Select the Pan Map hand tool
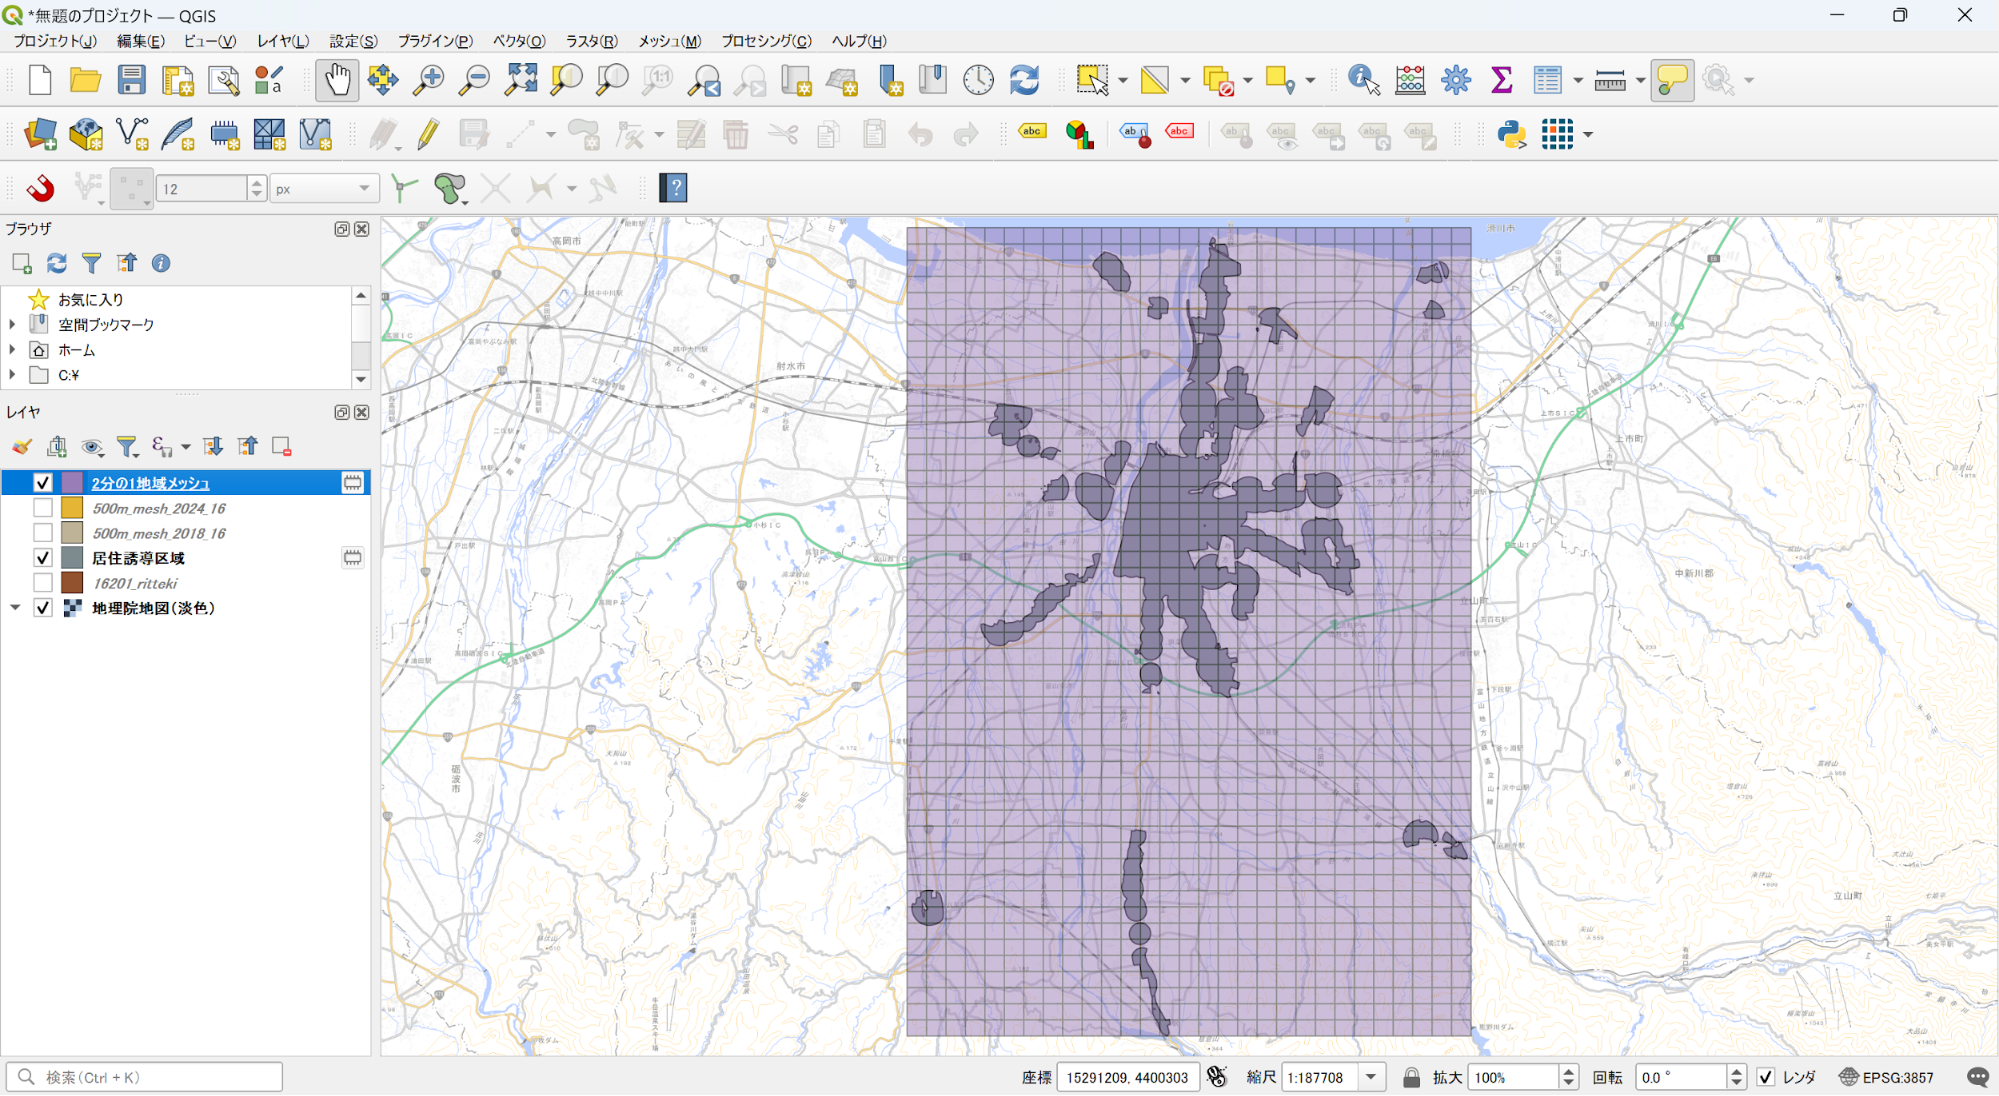 (337, 80)
